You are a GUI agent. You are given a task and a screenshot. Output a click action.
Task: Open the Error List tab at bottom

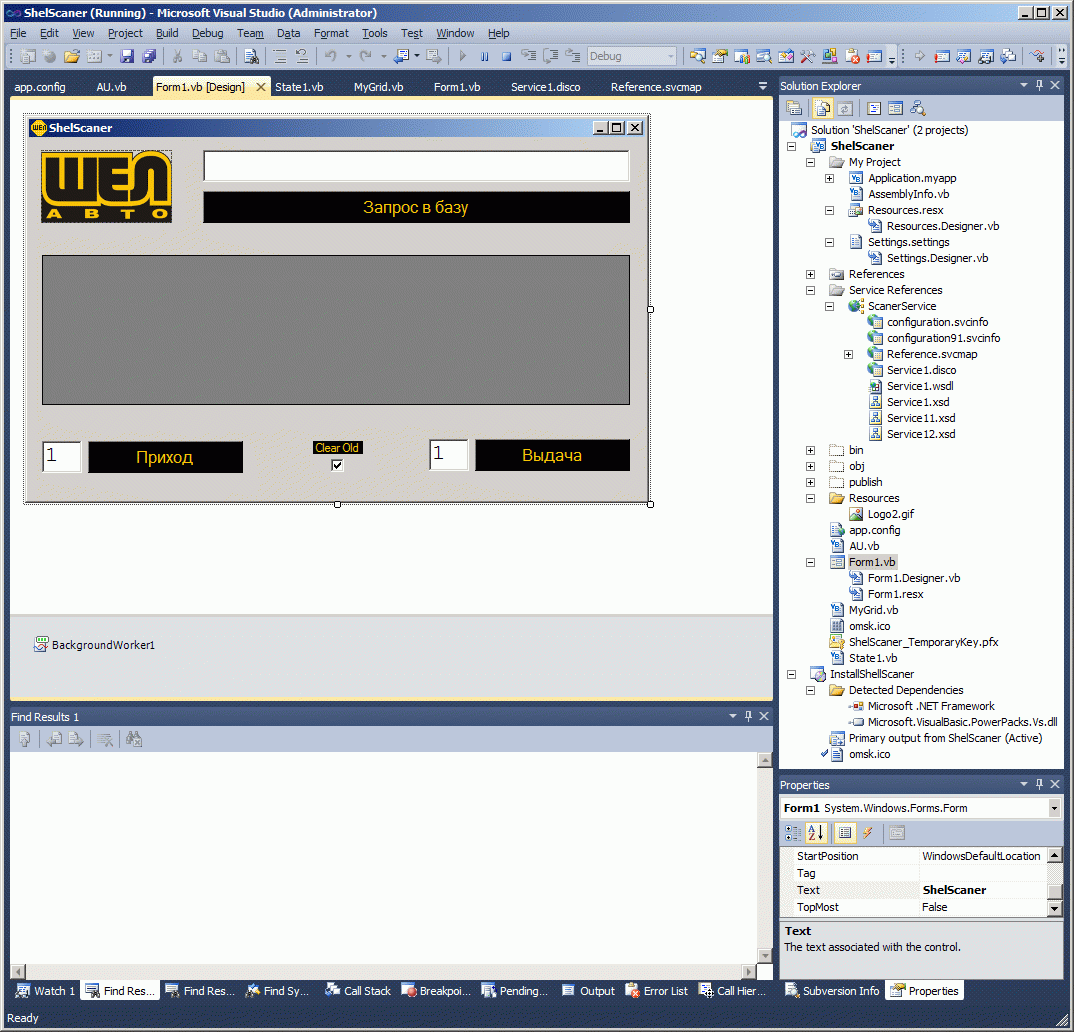click(x=657, y=991)
